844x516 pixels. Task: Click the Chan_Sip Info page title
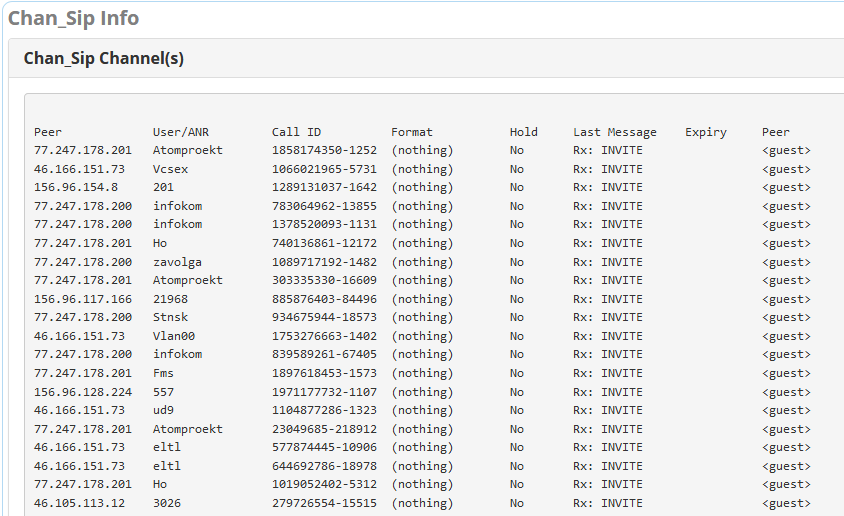click(x=74, y=18)
